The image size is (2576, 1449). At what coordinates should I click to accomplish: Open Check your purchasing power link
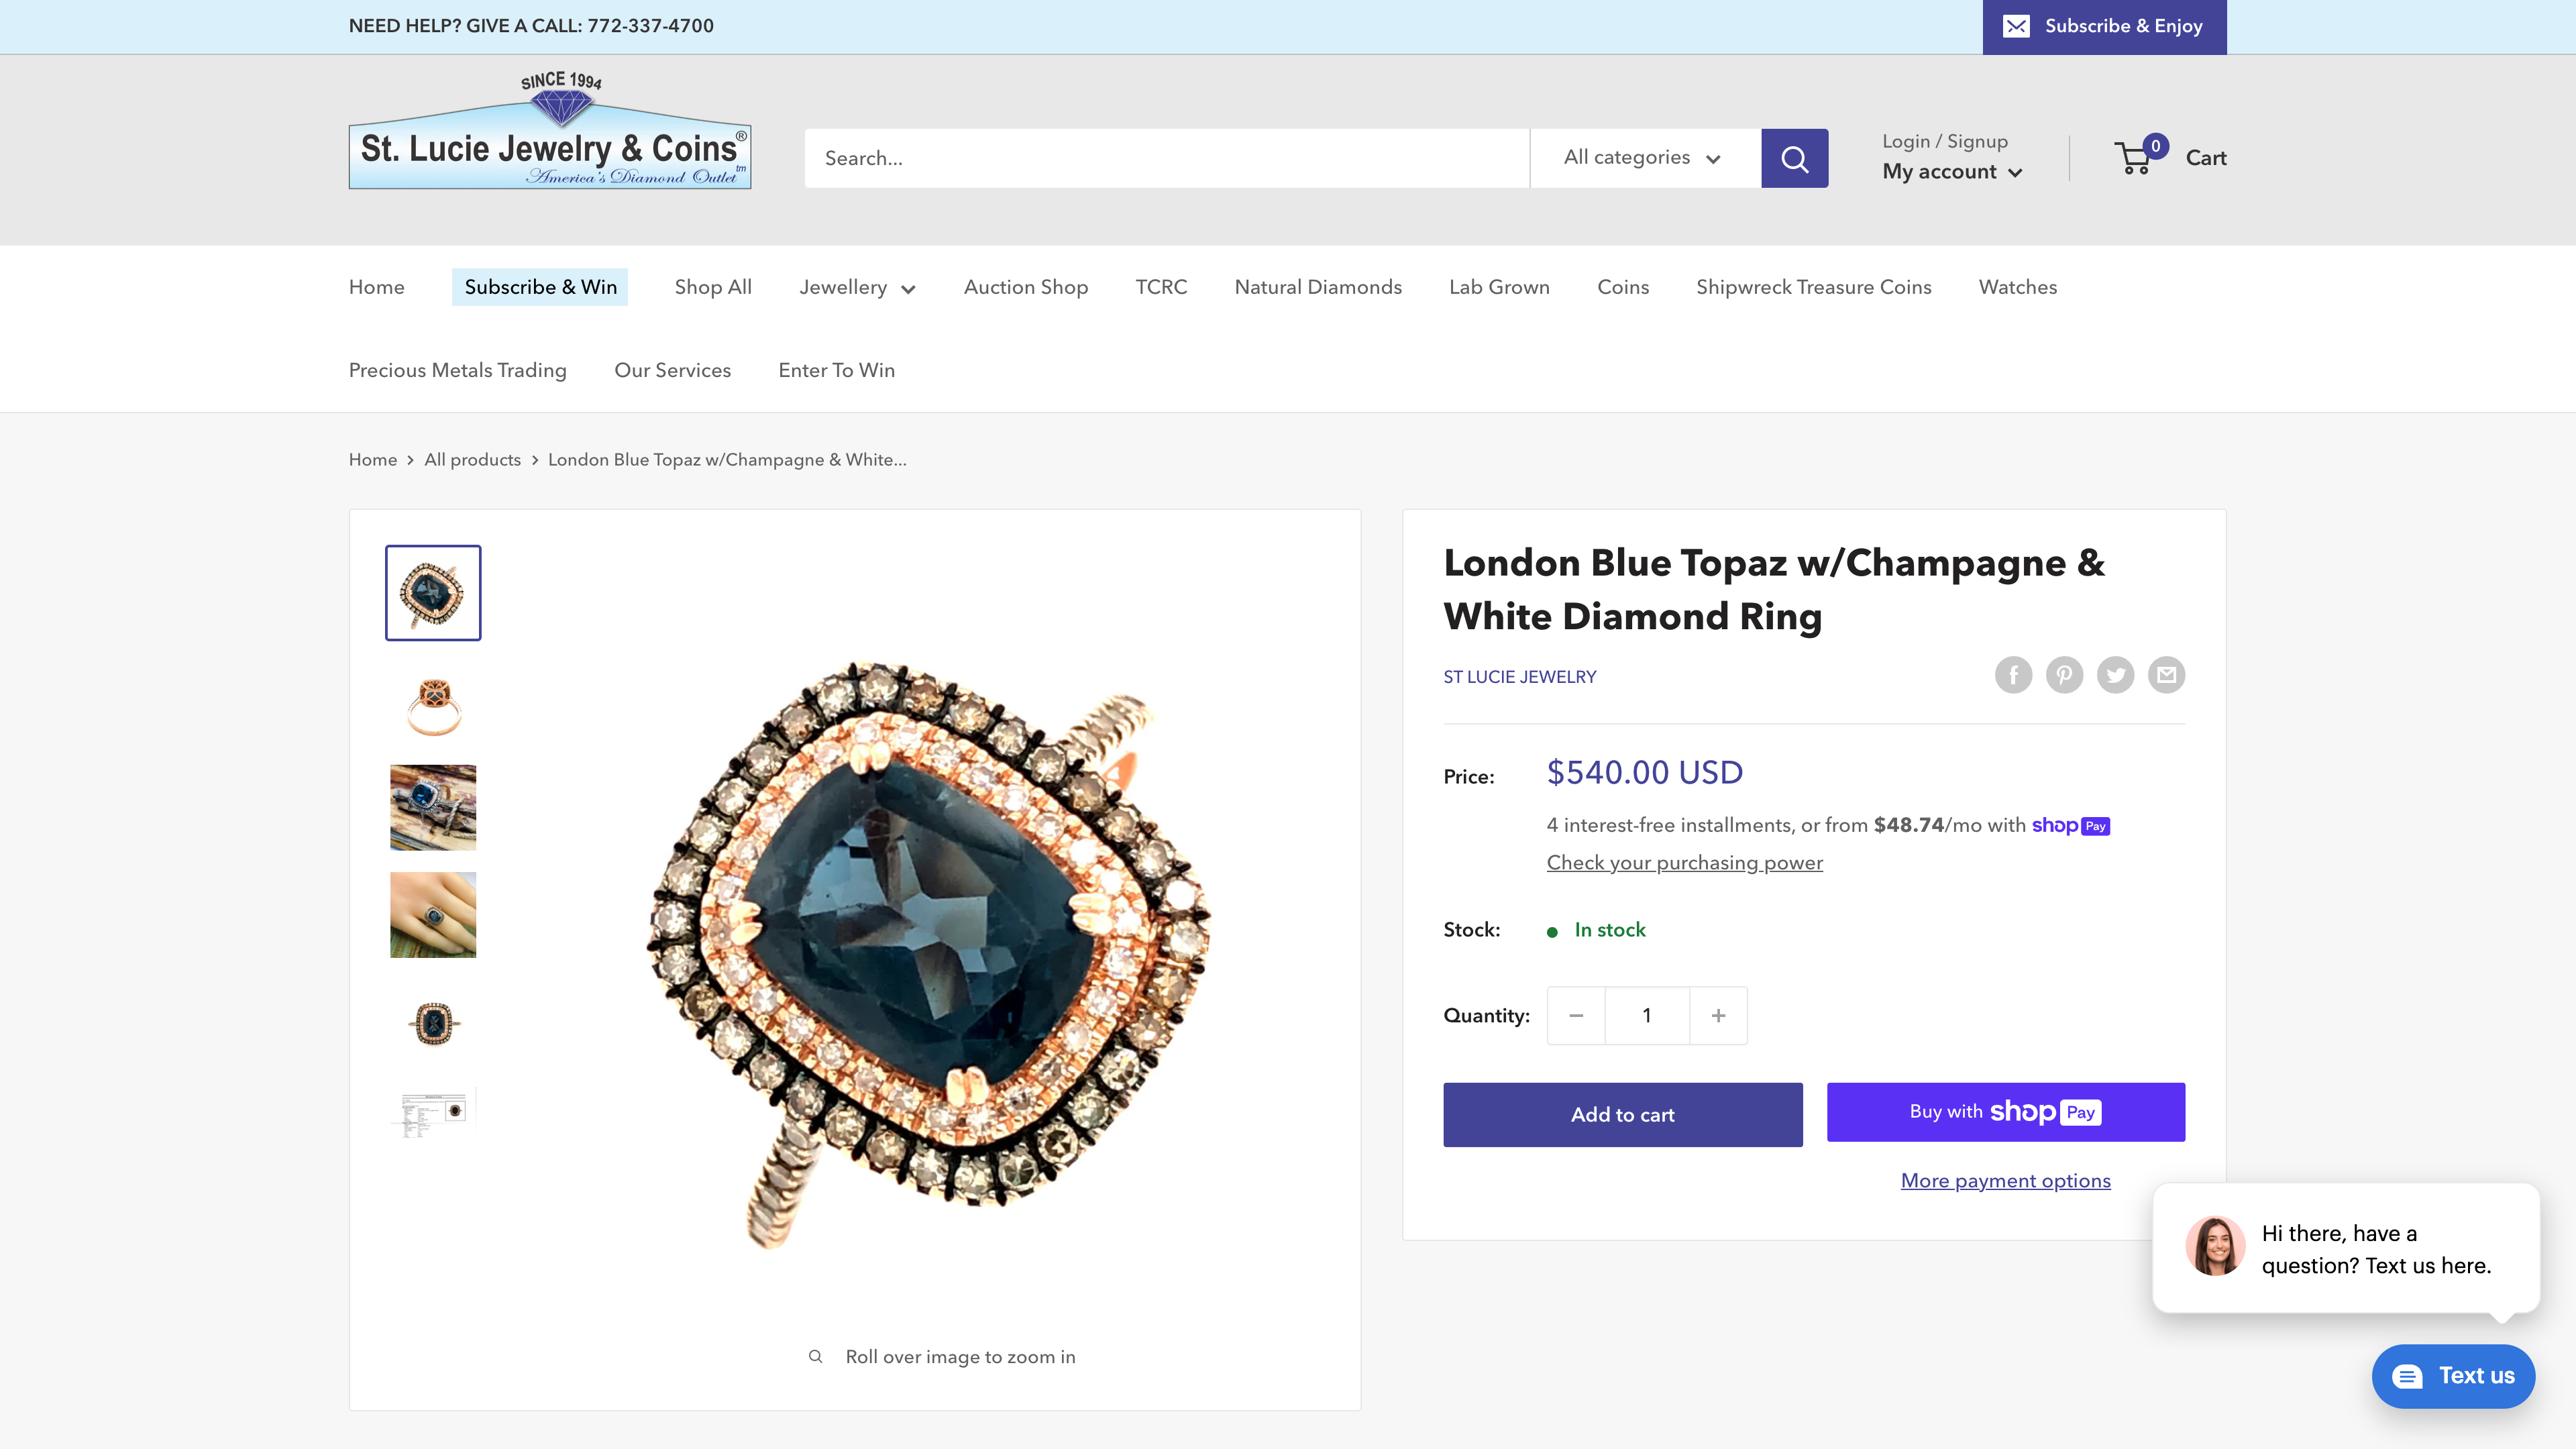[x=1683, y=862]
